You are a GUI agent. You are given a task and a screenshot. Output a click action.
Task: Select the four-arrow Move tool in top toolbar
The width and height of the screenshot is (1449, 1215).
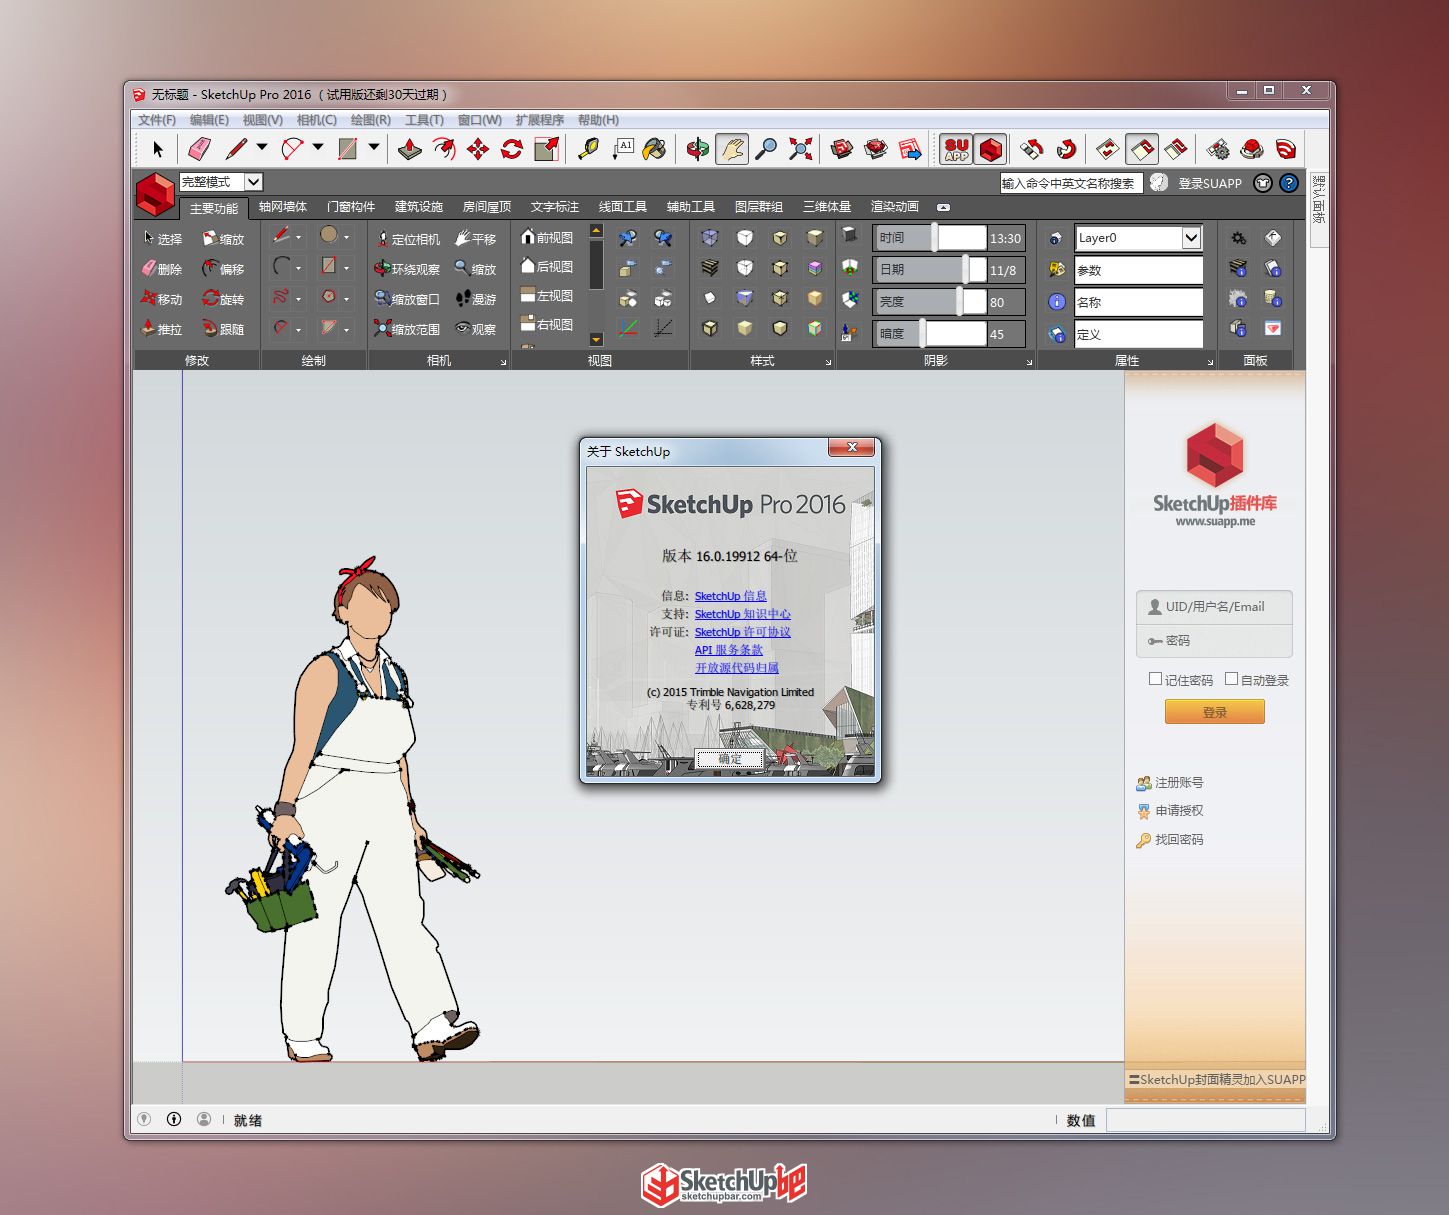click(478, 149)
